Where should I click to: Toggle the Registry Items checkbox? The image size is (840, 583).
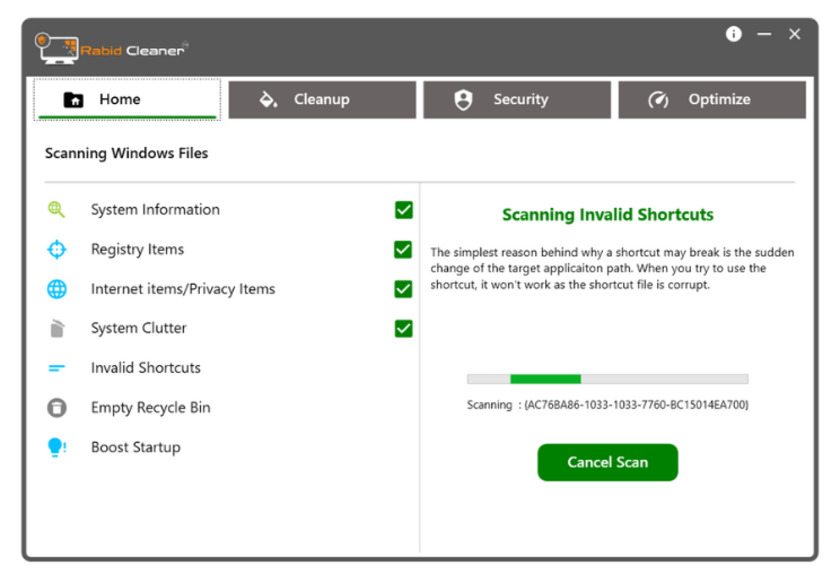pyautogui.click(x=403, y=250)
